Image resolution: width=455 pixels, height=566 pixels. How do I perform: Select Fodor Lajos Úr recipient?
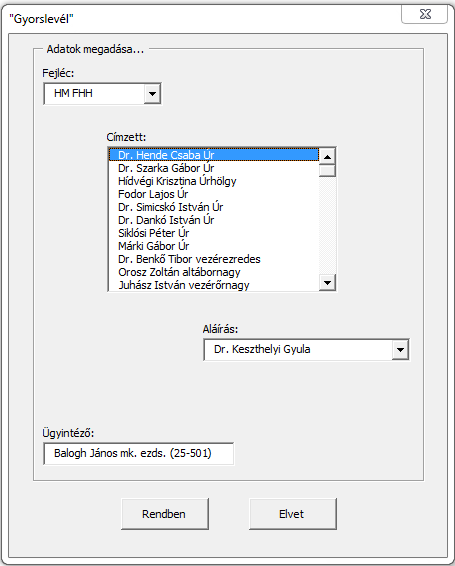point(214,194)
